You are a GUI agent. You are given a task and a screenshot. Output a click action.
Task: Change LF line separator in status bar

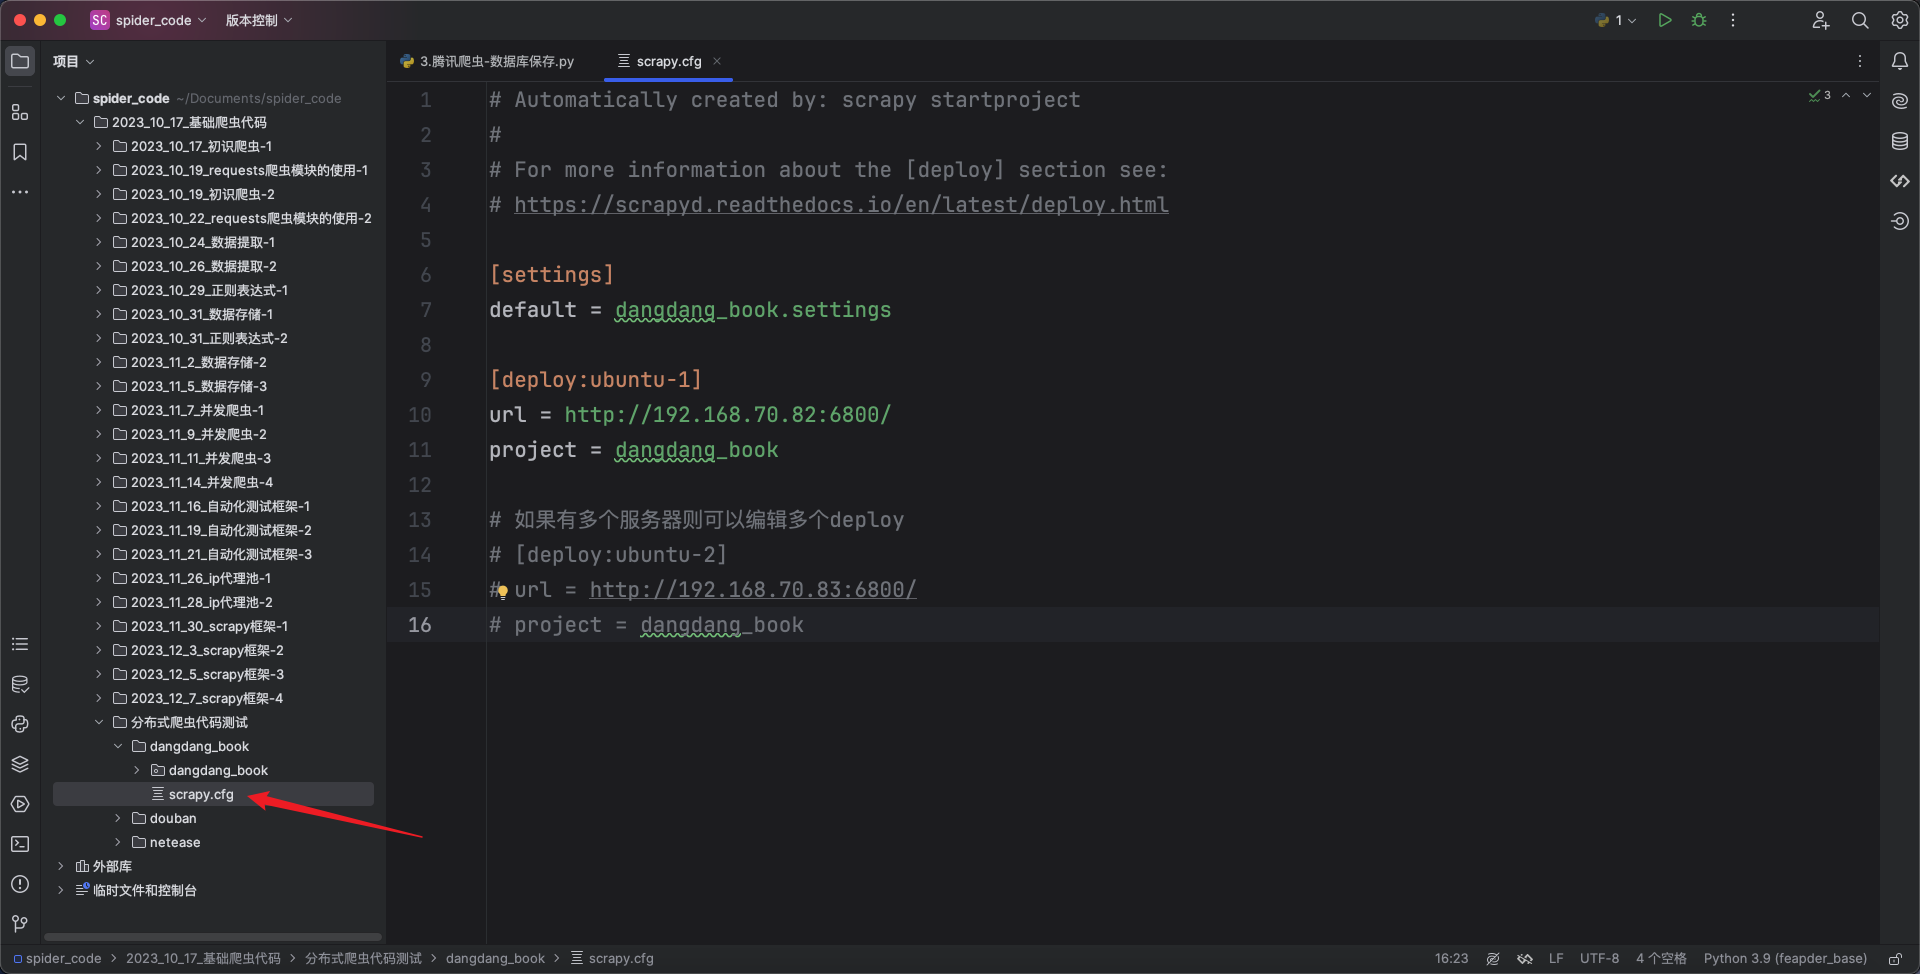[1556, 958]
